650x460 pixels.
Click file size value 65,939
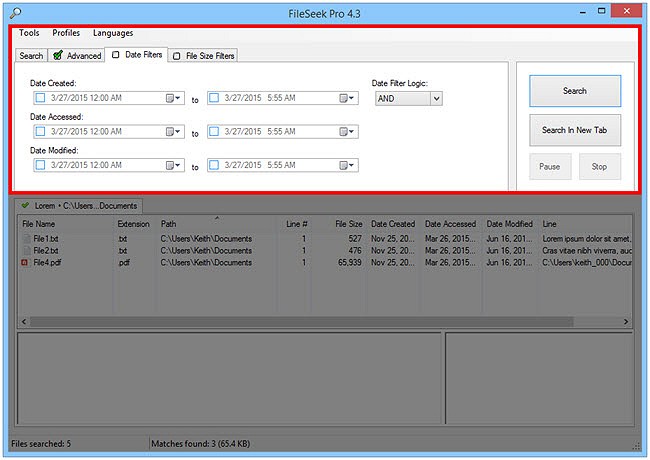pyautogui.click(x=350, y=262)
